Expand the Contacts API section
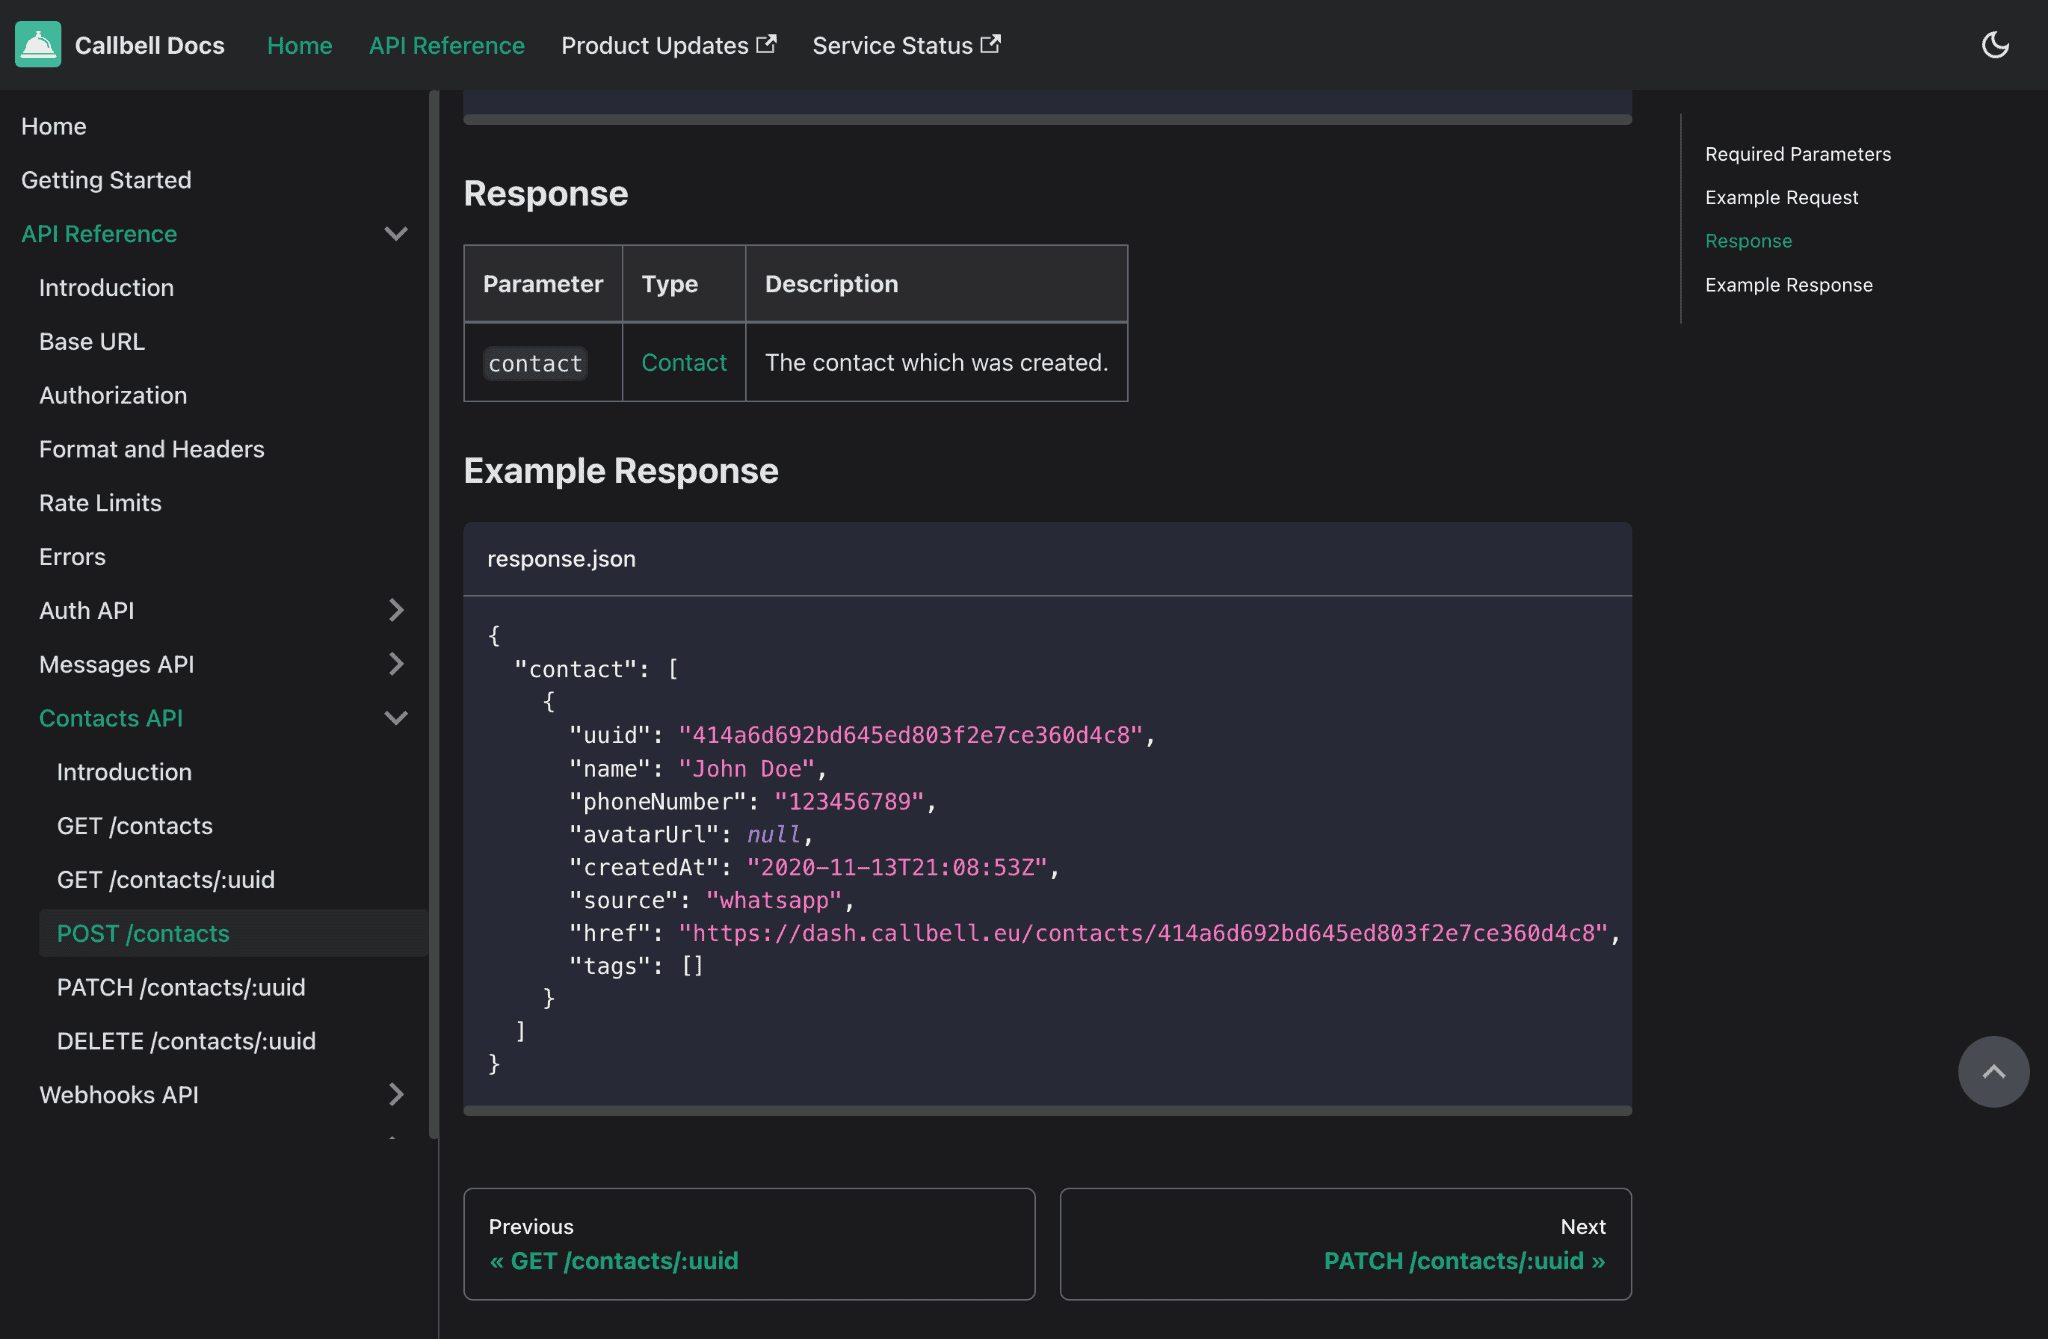2048x1339 pixels. tap(394, 717)
